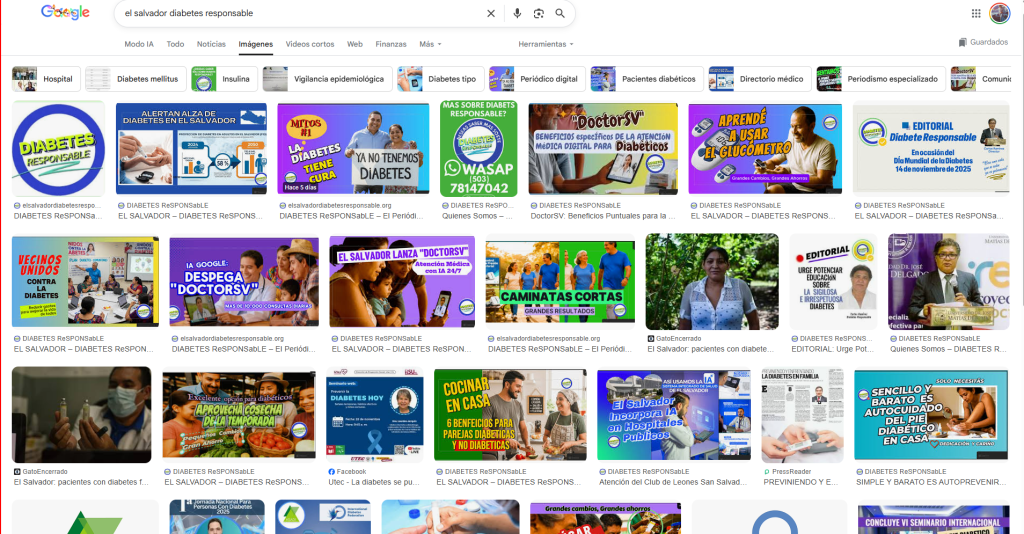Clear the search box with the X icon
The image size is (1024, 534).
click(490, 13)
